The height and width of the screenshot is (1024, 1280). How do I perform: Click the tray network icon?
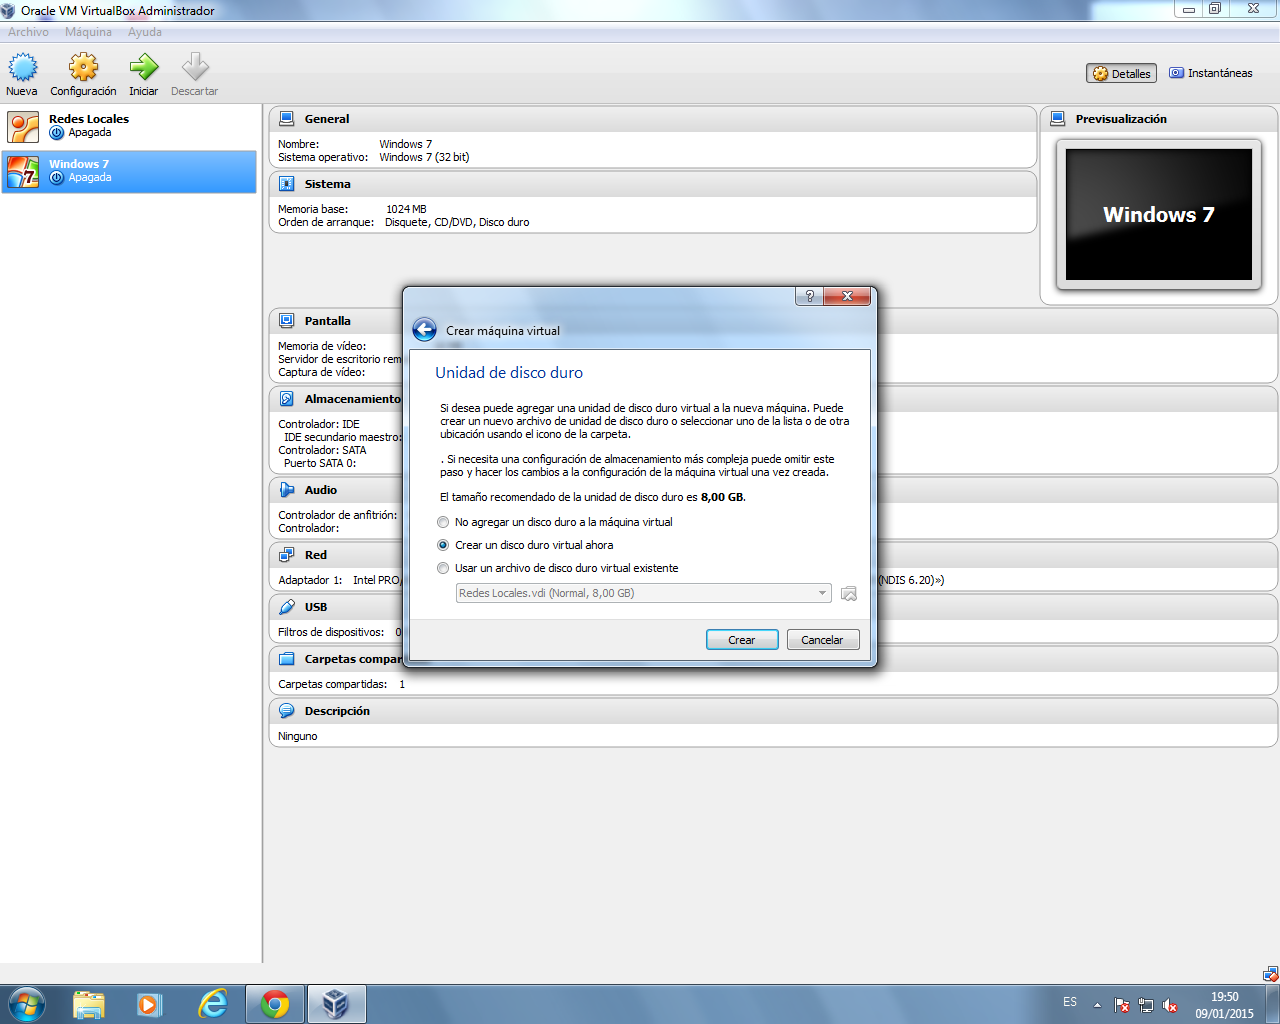coord(1146,1006)
